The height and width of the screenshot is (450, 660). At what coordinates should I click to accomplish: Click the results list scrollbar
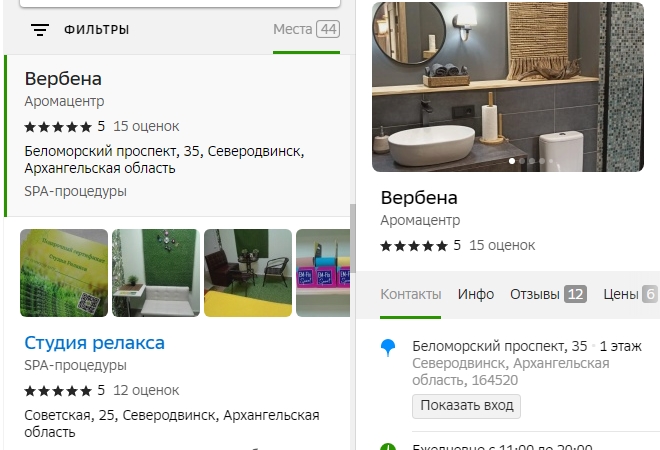click(x=352, y=260)
